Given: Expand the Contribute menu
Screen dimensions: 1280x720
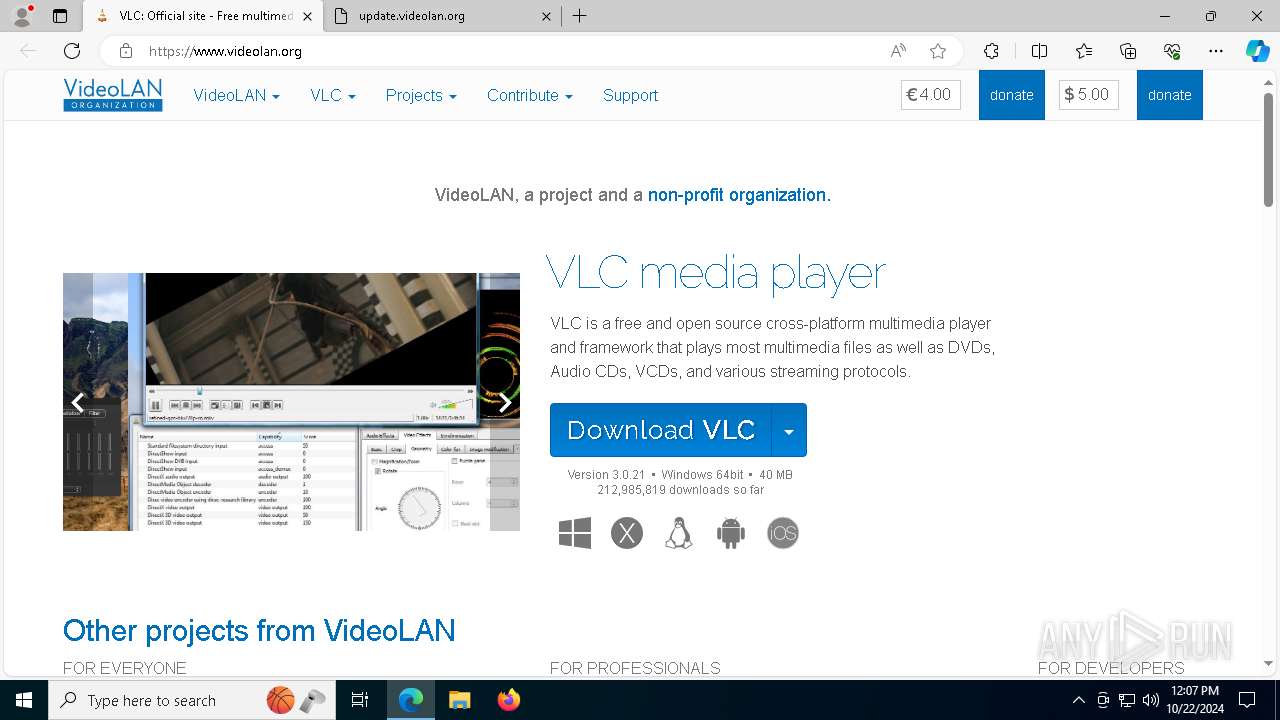Looking at the screenshot, I should click(530, 95).
